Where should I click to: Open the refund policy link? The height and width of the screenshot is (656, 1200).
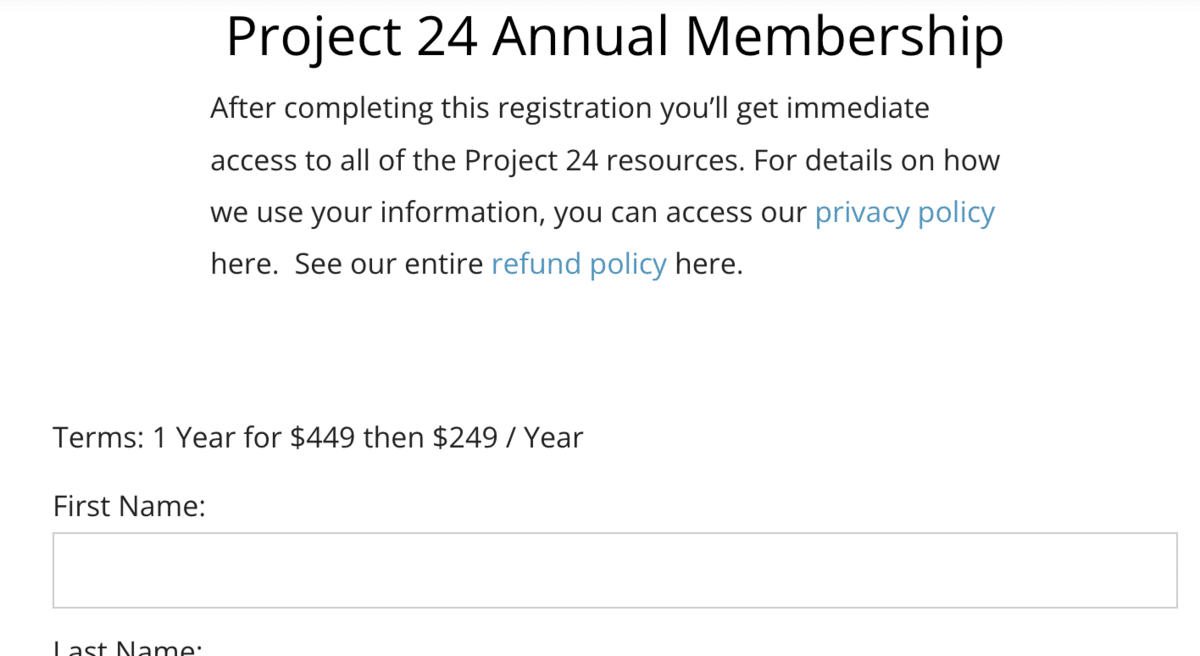(x=578, y=264)
